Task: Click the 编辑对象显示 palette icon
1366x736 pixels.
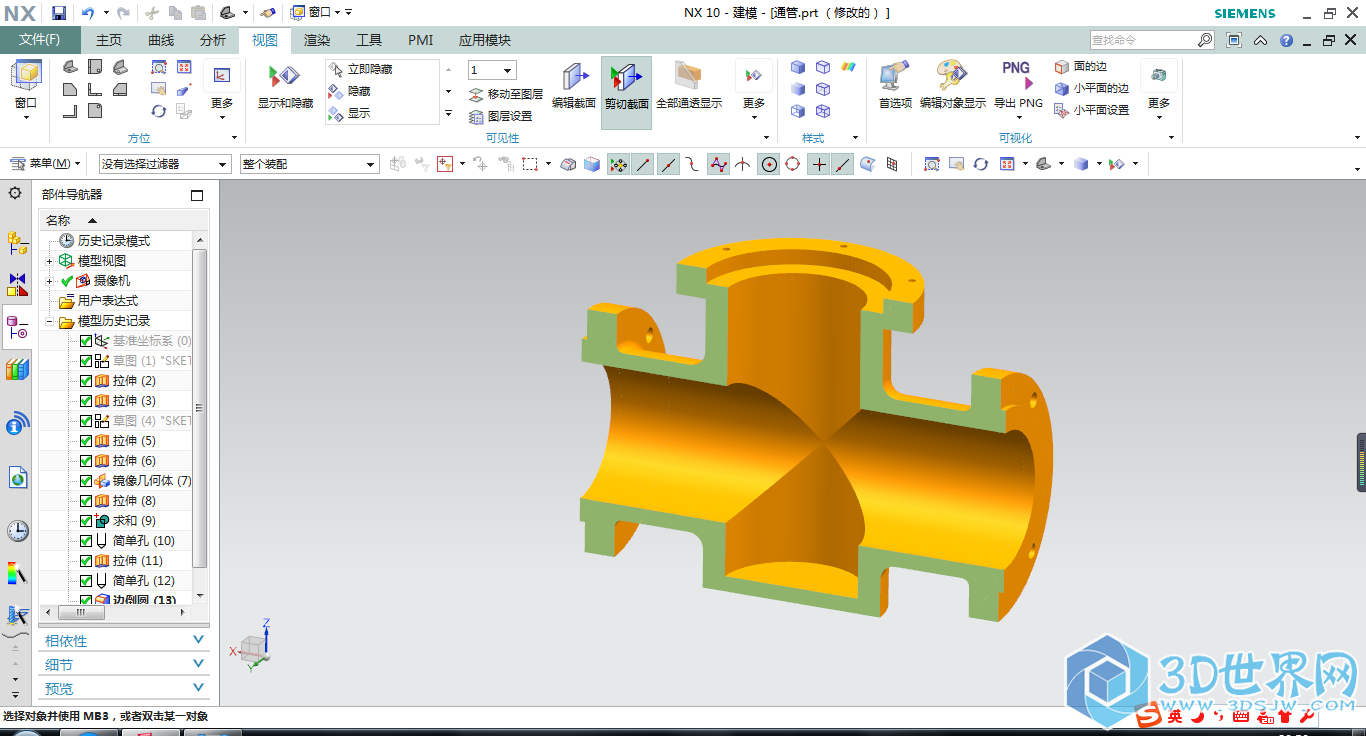Action: point(952,77)
